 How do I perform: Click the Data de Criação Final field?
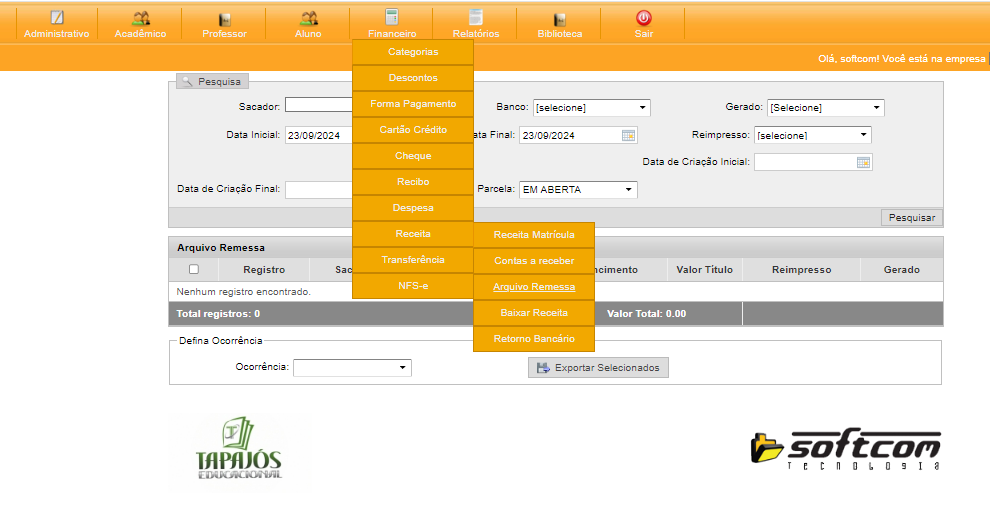click(320, 190)
